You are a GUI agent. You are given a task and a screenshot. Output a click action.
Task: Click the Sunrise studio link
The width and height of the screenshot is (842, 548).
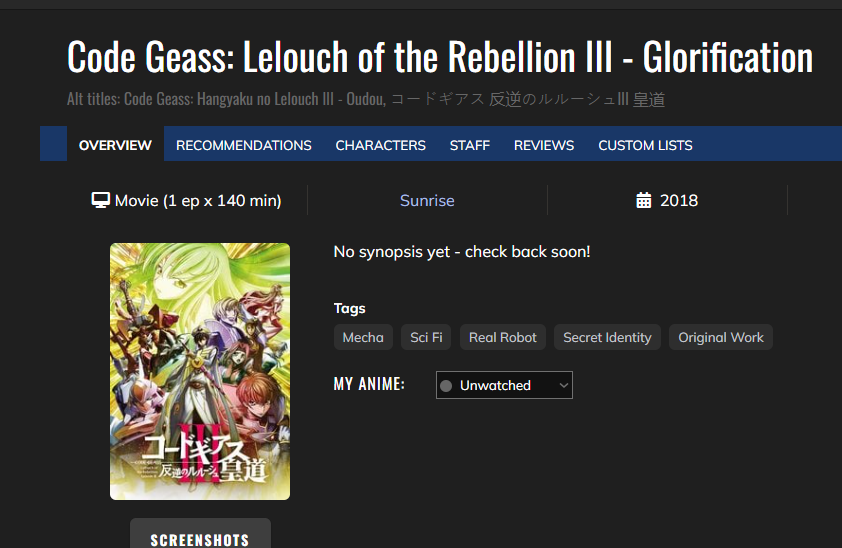[x=427, y=200]
